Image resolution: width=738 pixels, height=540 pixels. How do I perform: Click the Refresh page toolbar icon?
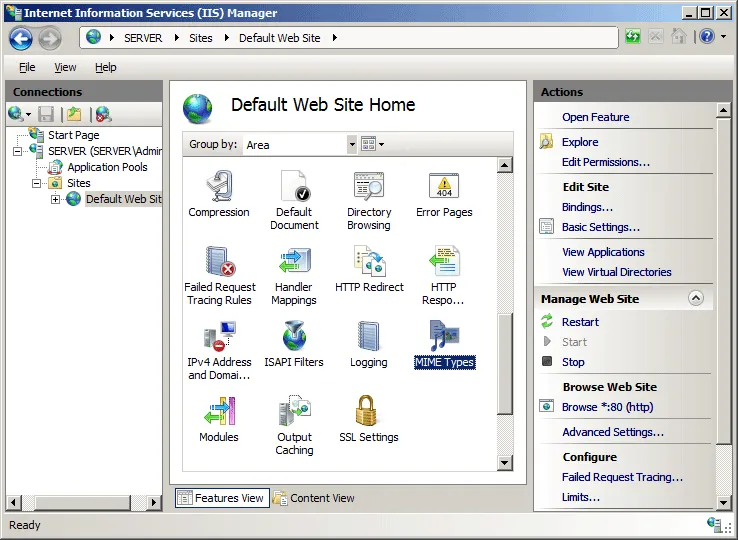633,36
